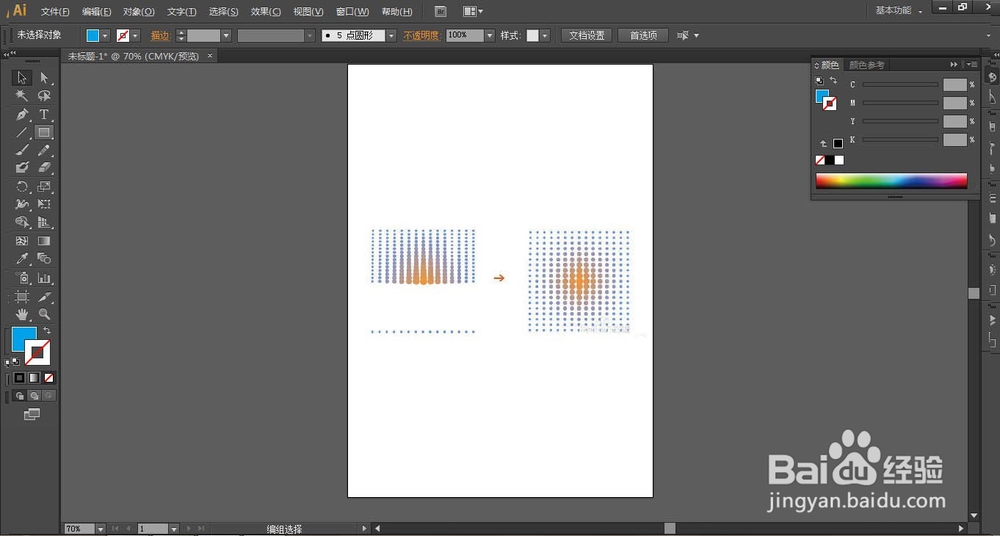Select the Mesh tool
Viewport: 1000px width, 536px height.
point(22,241)
